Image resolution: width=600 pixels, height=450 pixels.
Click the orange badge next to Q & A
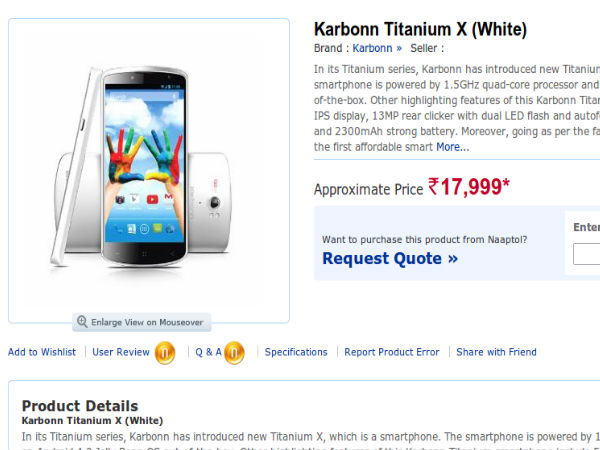pos(234,352)
